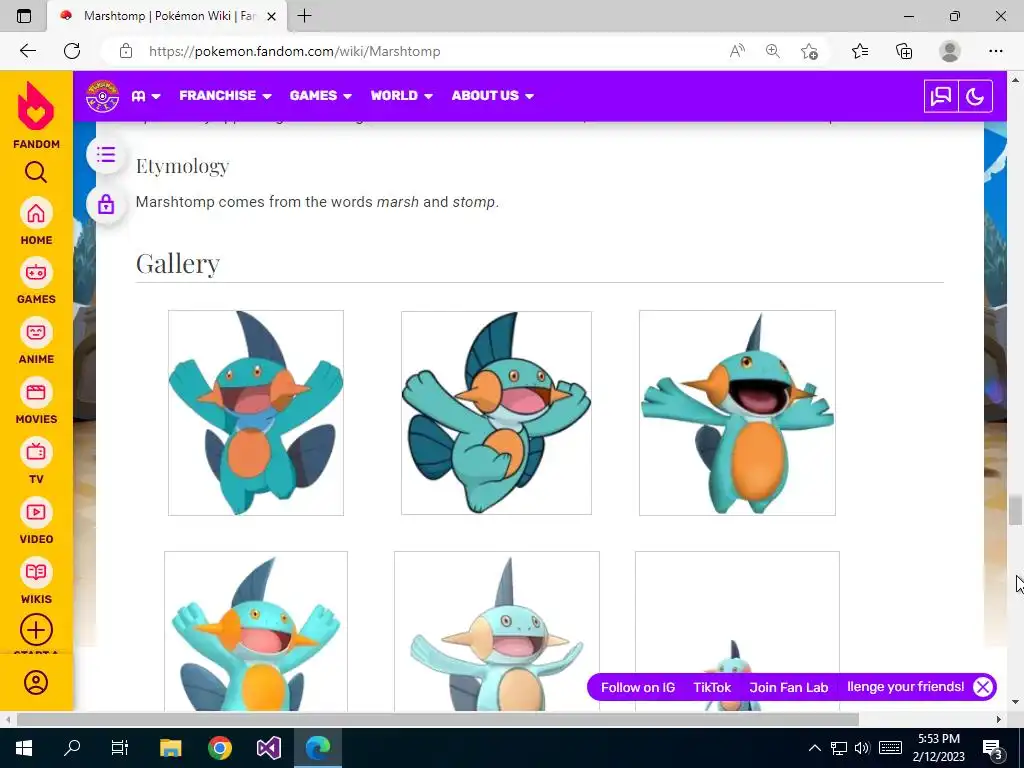Expand the wiki explore dropdown
Image resolution: width=1024 pixels, height=768 pixels.
[x=146, y=96]
